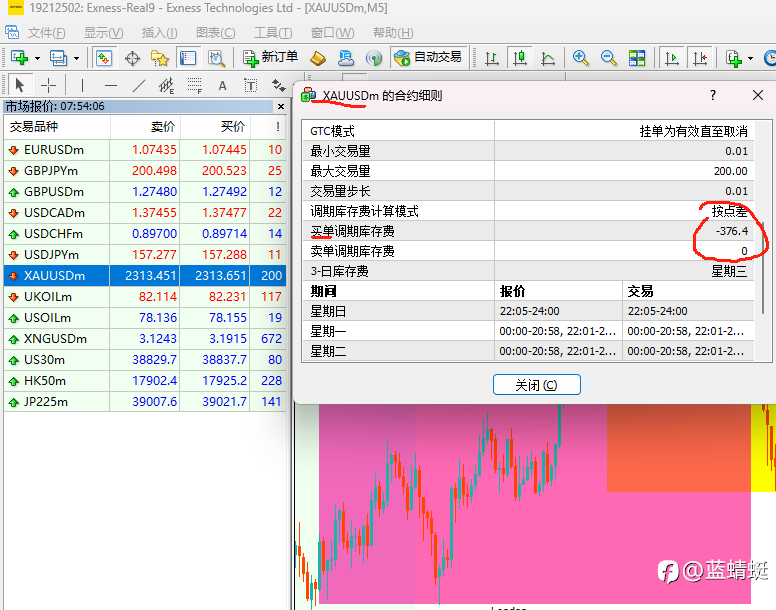Image resolution: width=776 pixels, height=610 pixels.
Task: Click the MQL5 market cloud icon
Action: [346, 58]
